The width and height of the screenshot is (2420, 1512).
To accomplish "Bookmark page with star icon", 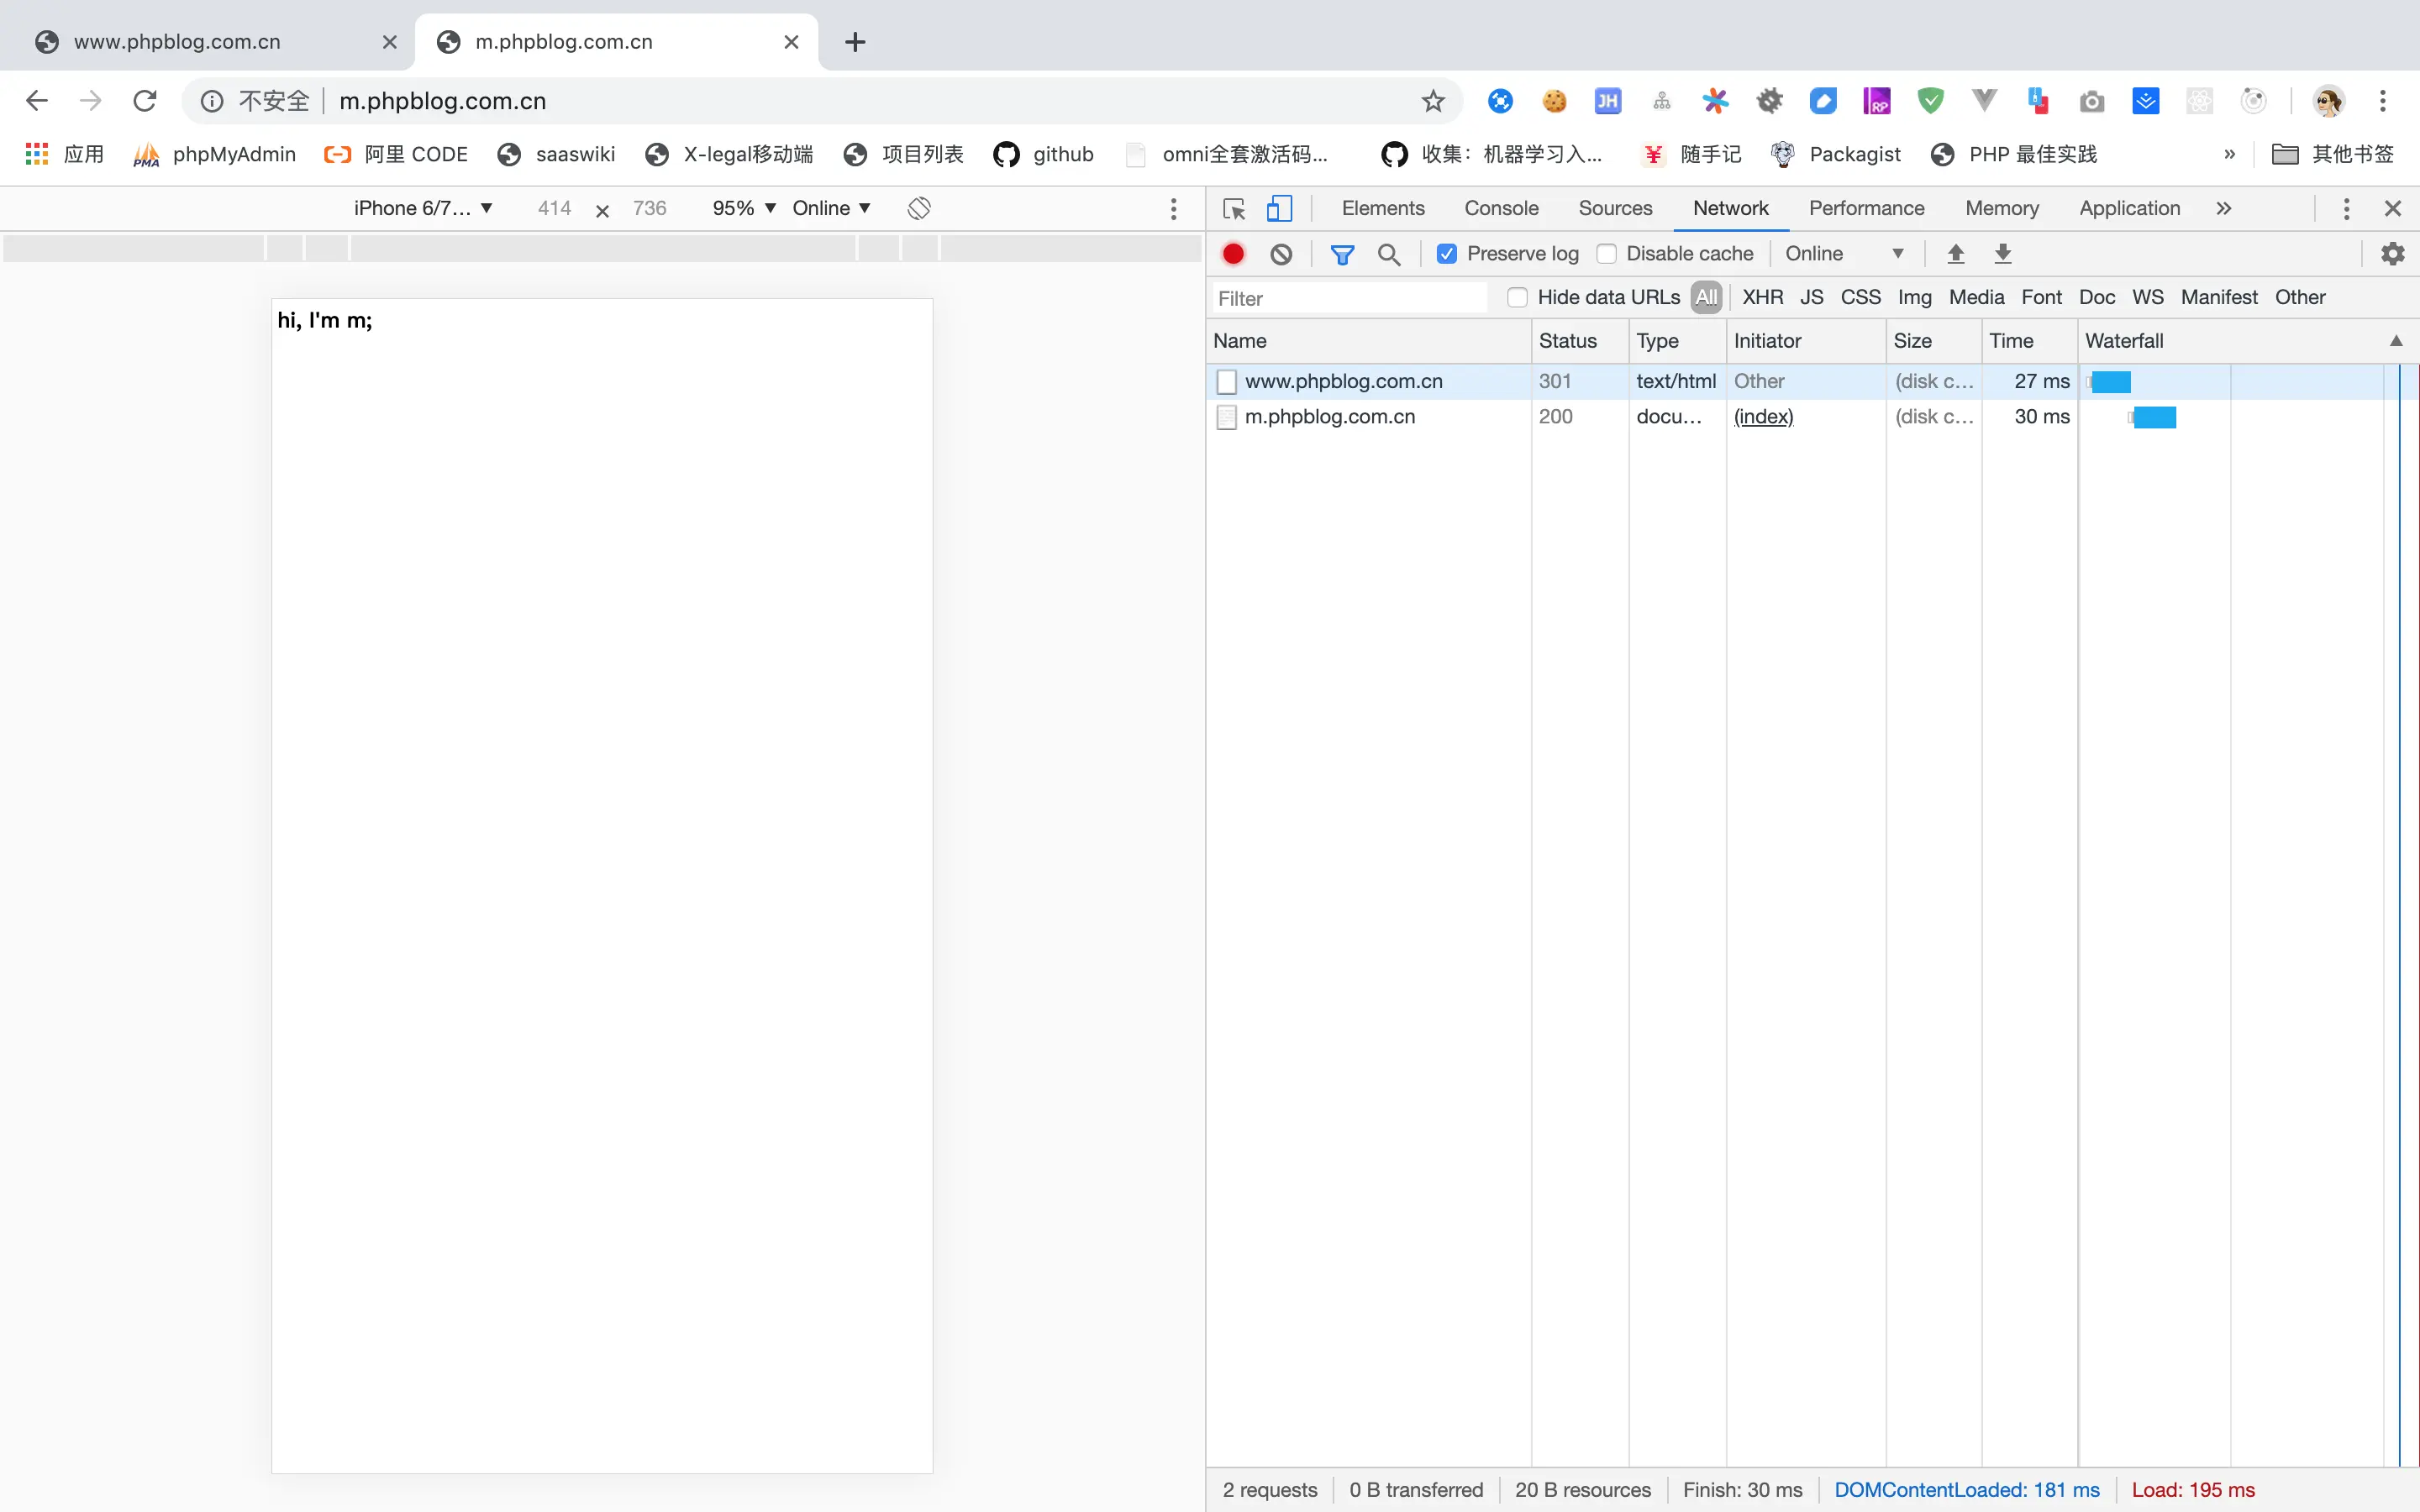I will [1433, 101].
